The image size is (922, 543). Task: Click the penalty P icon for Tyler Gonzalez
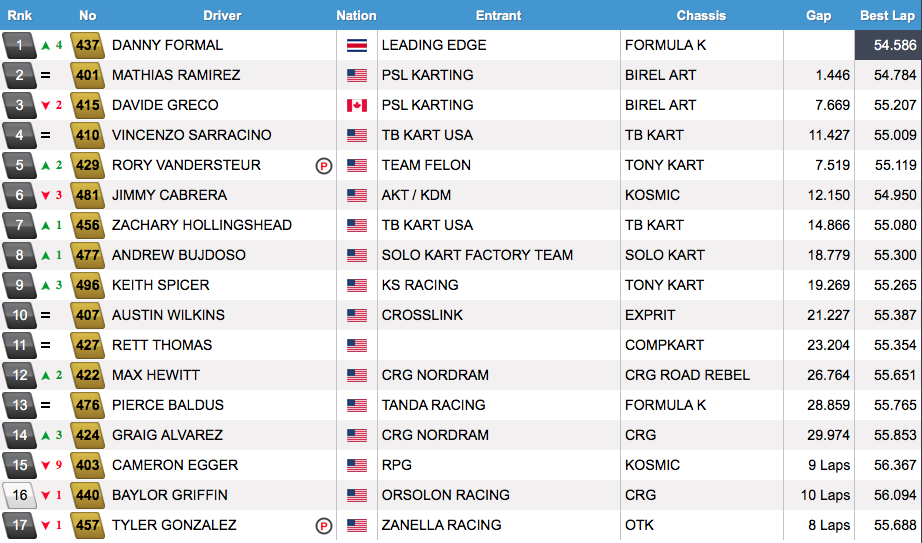(x=323, y=526)
